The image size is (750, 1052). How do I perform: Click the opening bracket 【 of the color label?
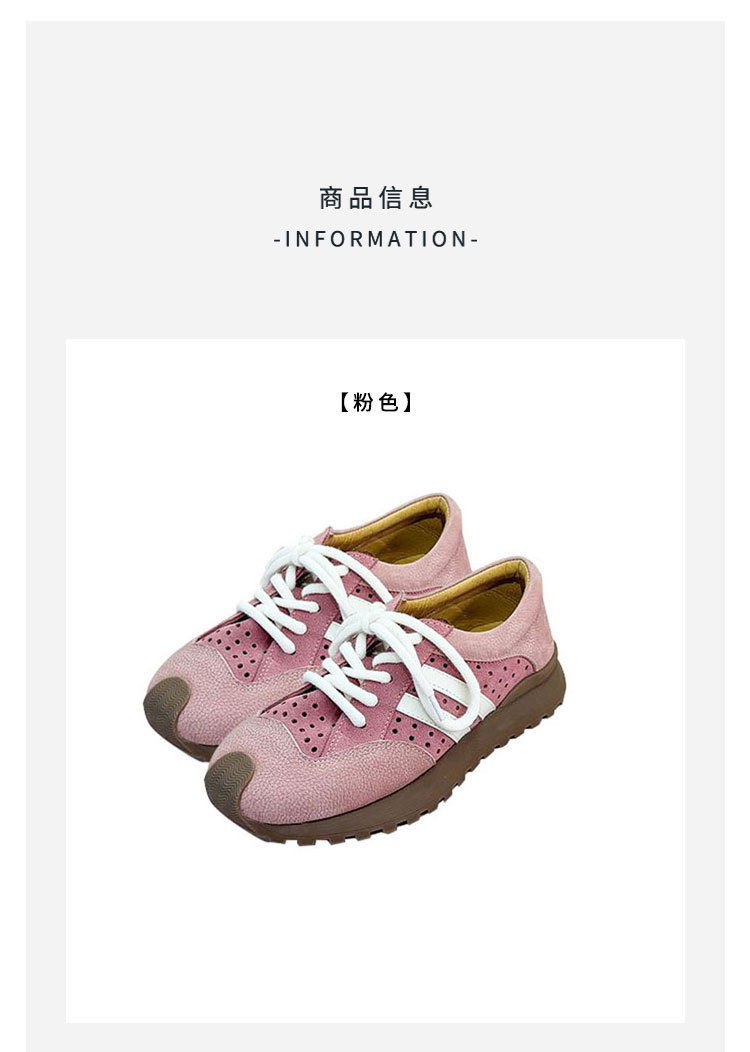coord(341,402)
